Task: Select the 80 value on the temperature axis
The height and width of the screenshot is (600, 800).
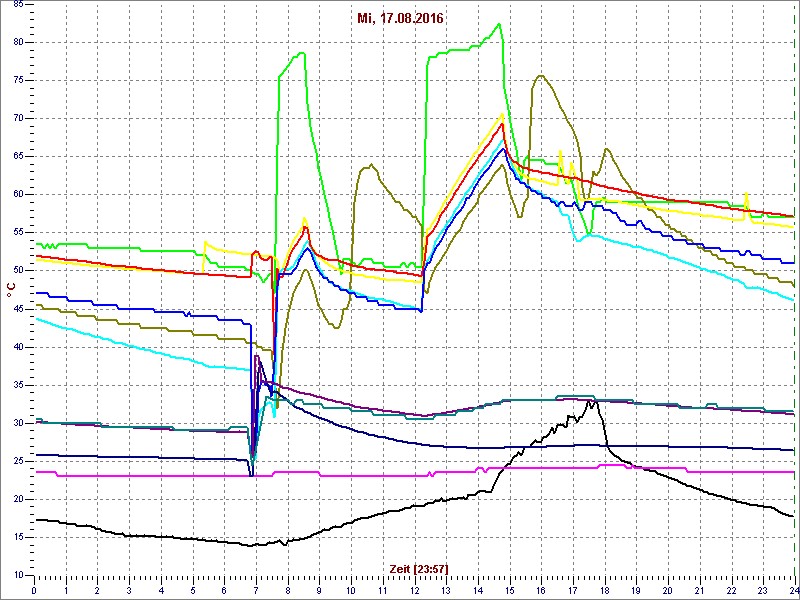Action: (17, 42)
